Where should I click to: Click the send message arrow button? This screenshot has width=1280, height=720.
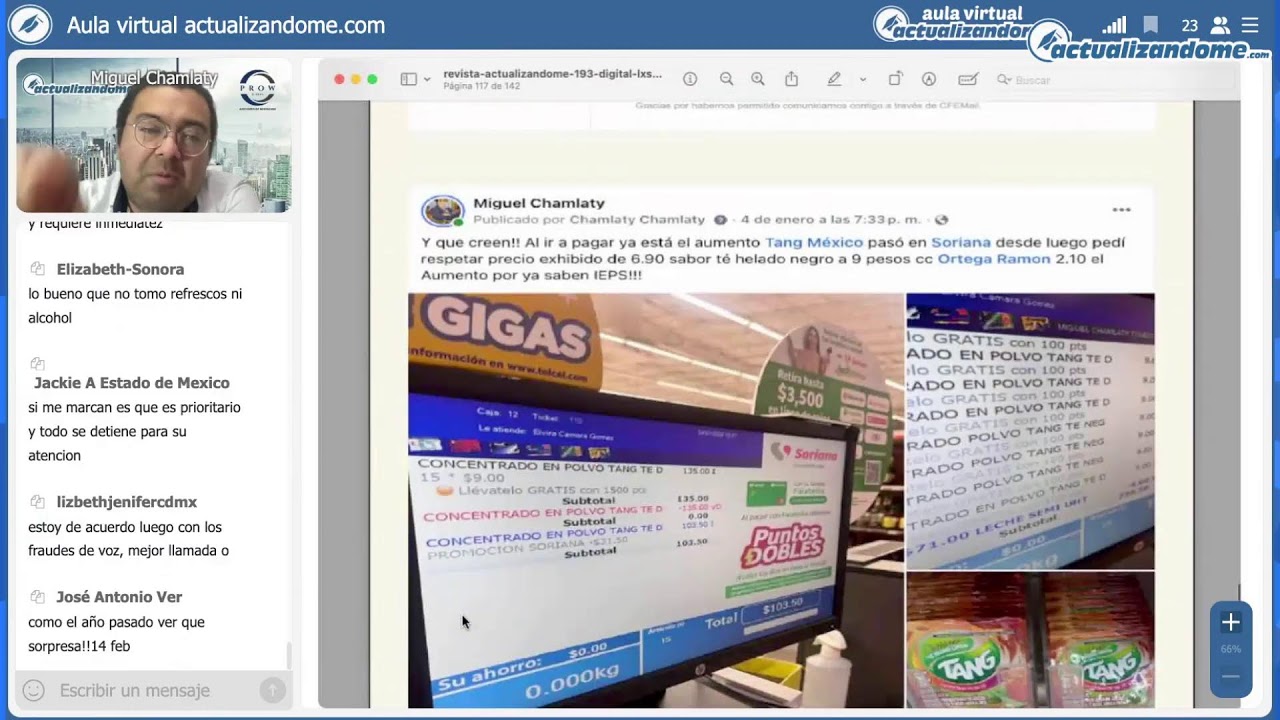point(271,690)
